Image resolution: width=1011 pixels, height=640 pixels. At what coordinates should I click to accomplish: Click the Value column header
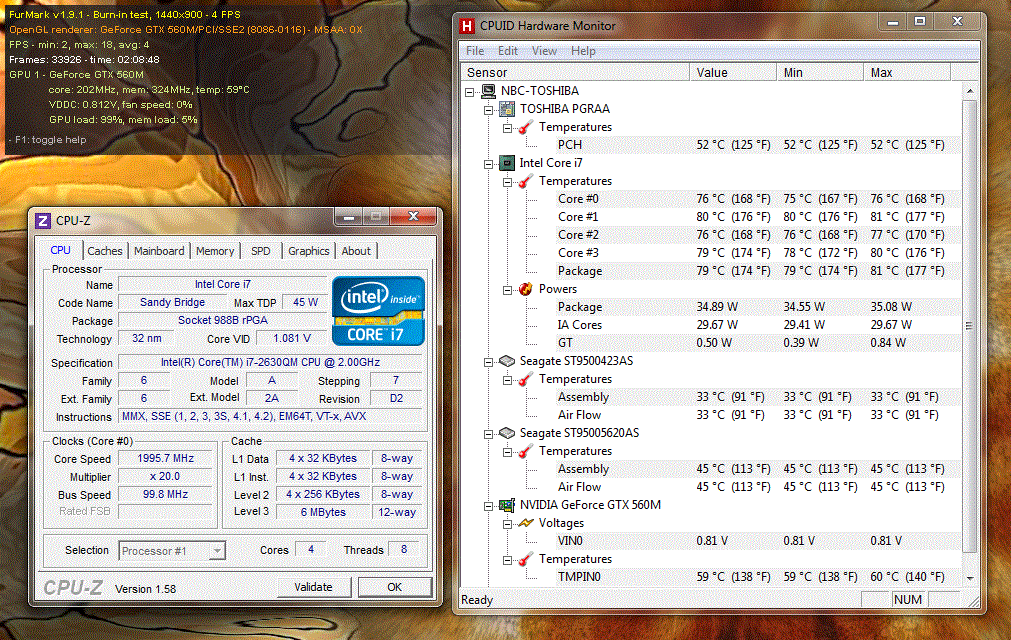(x=733, y=73)
